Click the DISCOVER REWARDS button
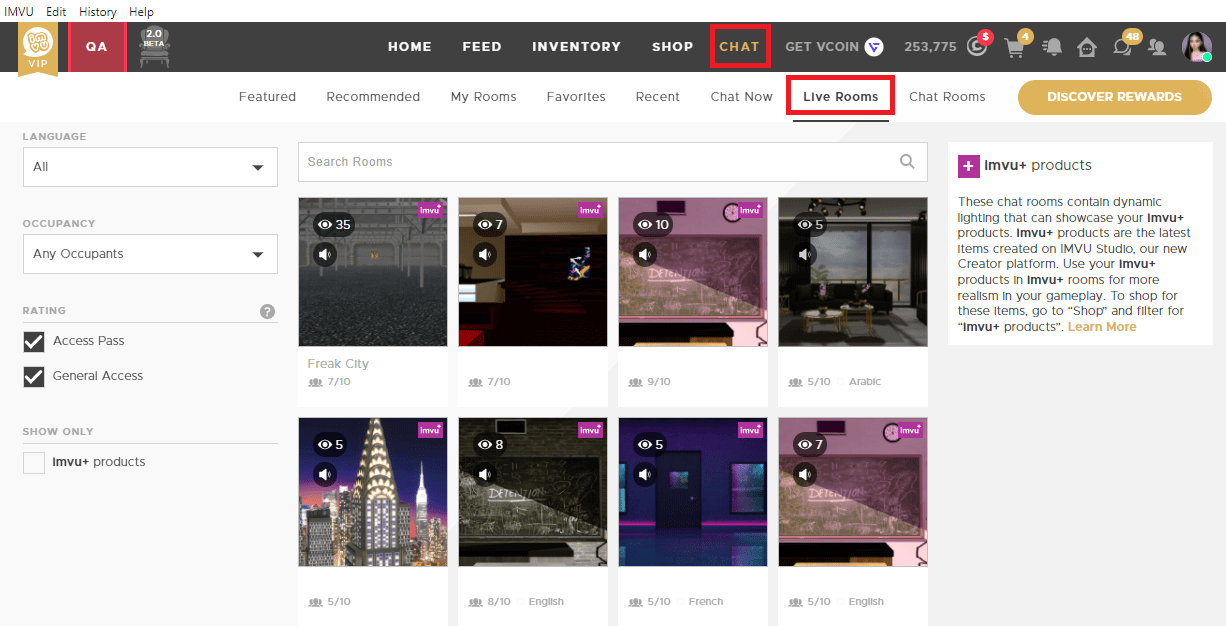Viewport: 1226px width, 626px height. pos(1114,97)
